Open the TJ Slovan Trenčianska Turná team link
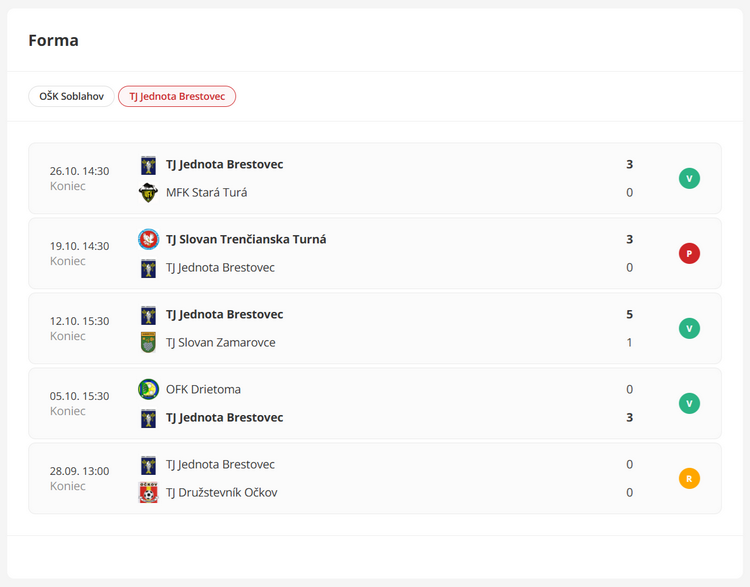This screenshot has height=587, width=750. pos(246,239)
